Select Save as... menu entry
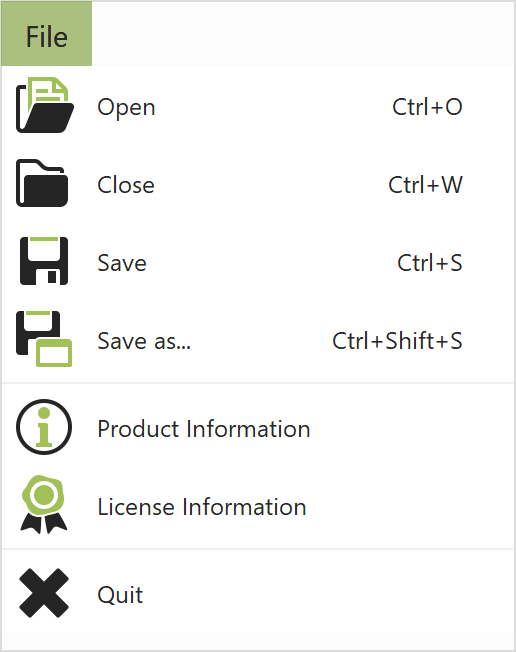 (x=258, y=341)
